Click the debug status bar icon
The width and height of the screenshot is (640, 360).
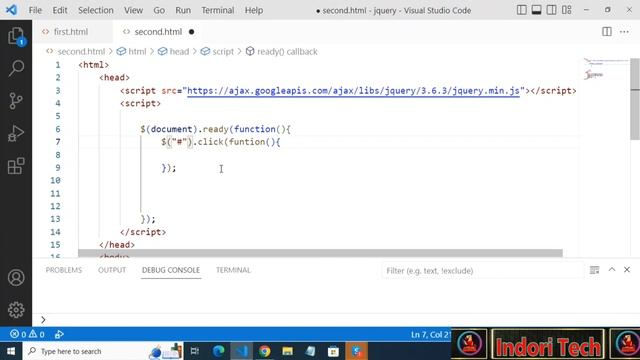(x=59, y=334)
